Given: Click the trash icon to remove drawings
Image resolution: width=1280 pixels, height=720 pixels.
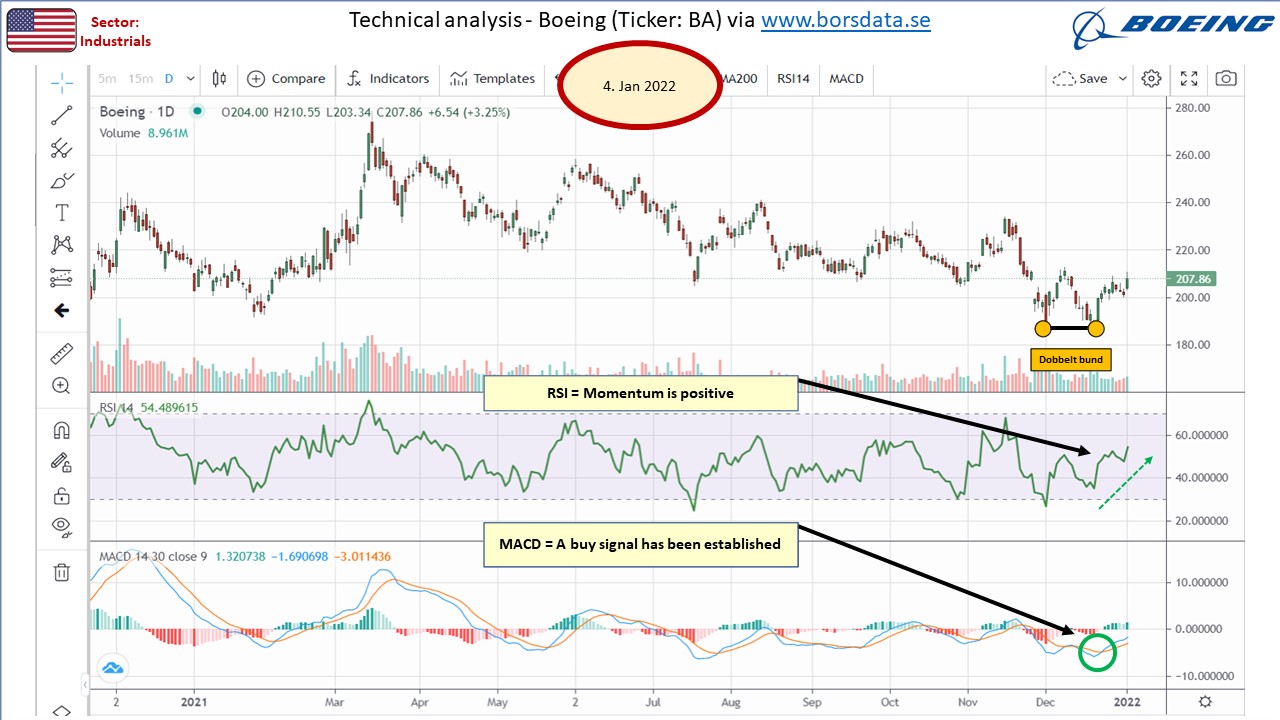Looking at the screenshot, I should coord(61,572).
